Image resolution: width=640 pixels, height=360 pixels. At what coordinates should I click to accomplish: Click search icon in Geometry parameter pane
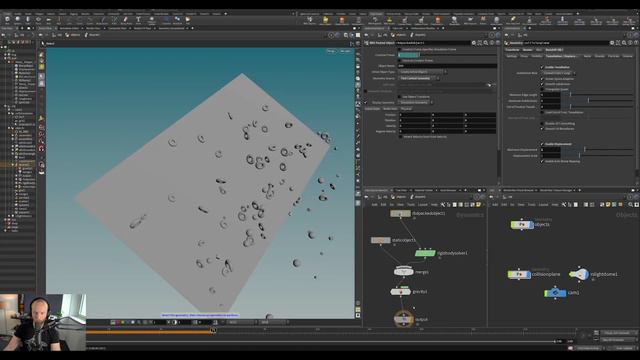[x=624, y=42]
